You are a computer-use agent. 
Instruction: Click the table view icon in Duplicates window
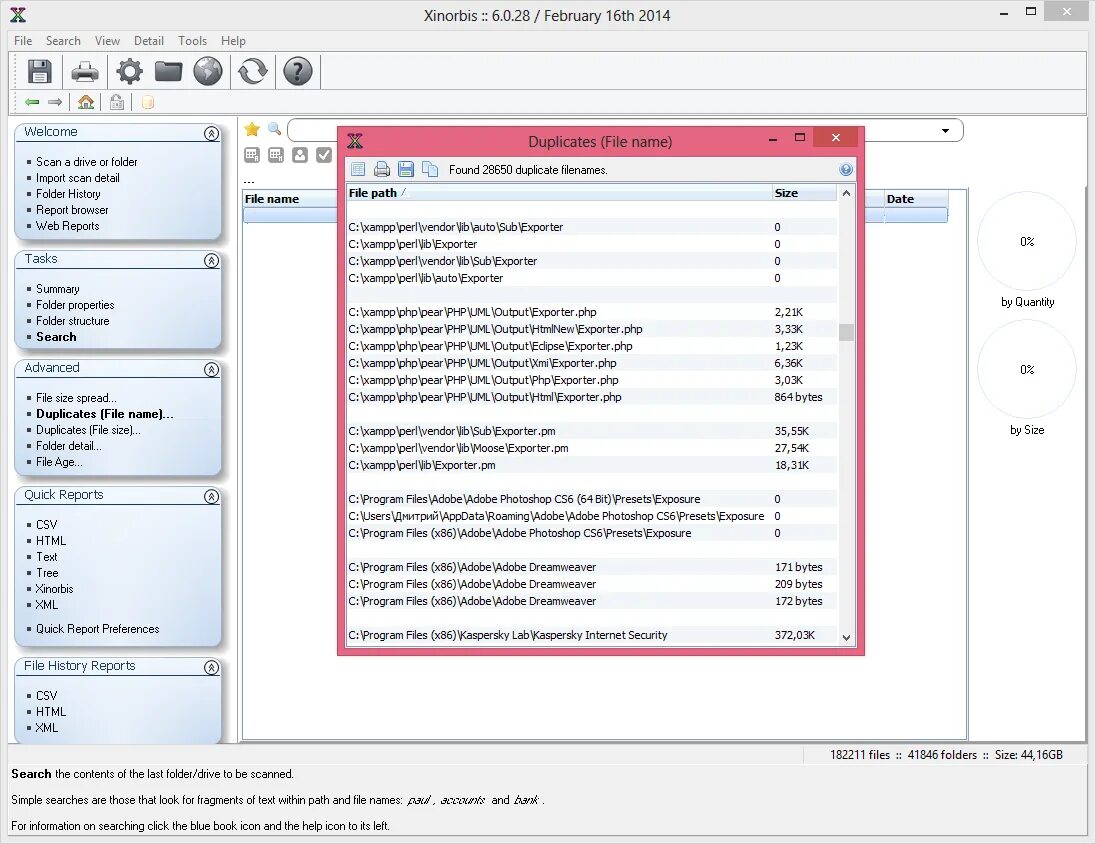coord(358,169)
